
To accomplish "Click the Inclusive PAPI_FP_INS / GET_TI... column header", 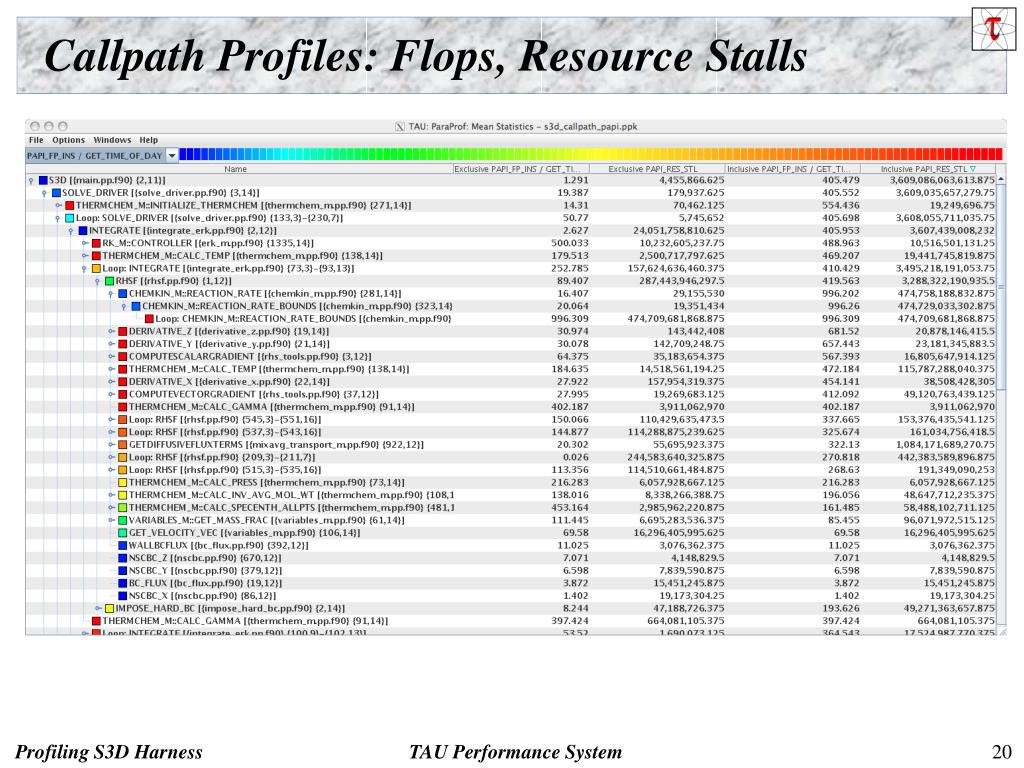I will click(793, 169).
